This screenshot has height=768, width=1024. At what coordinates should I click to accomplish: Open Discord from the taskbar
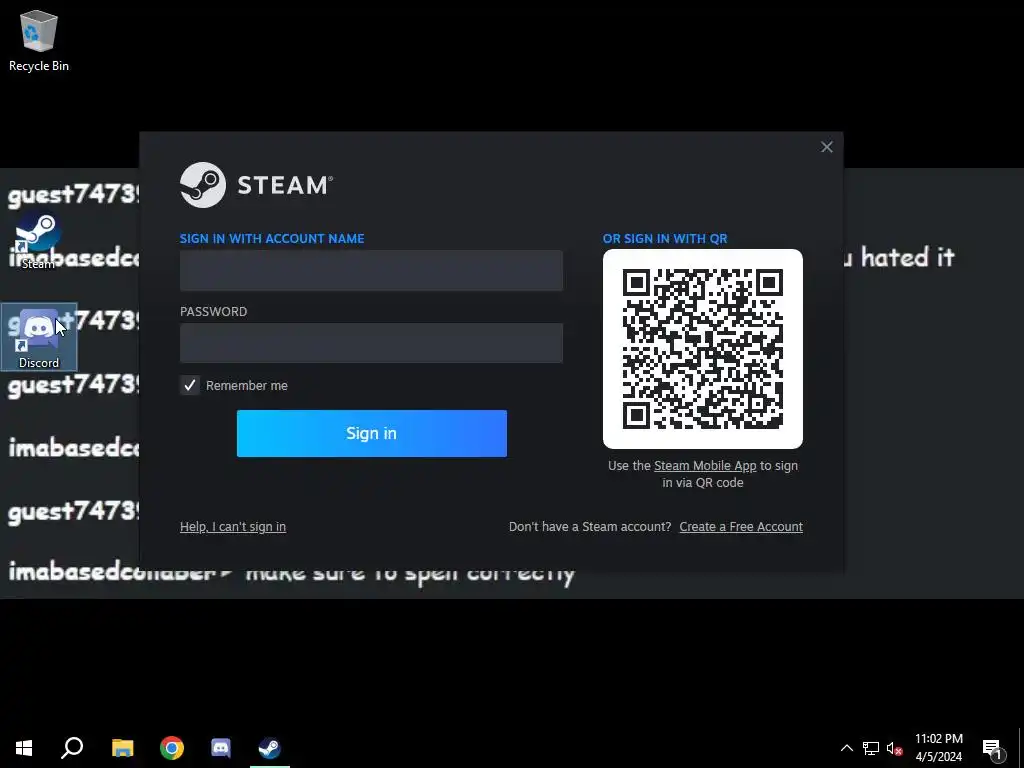tap(221, 748)
